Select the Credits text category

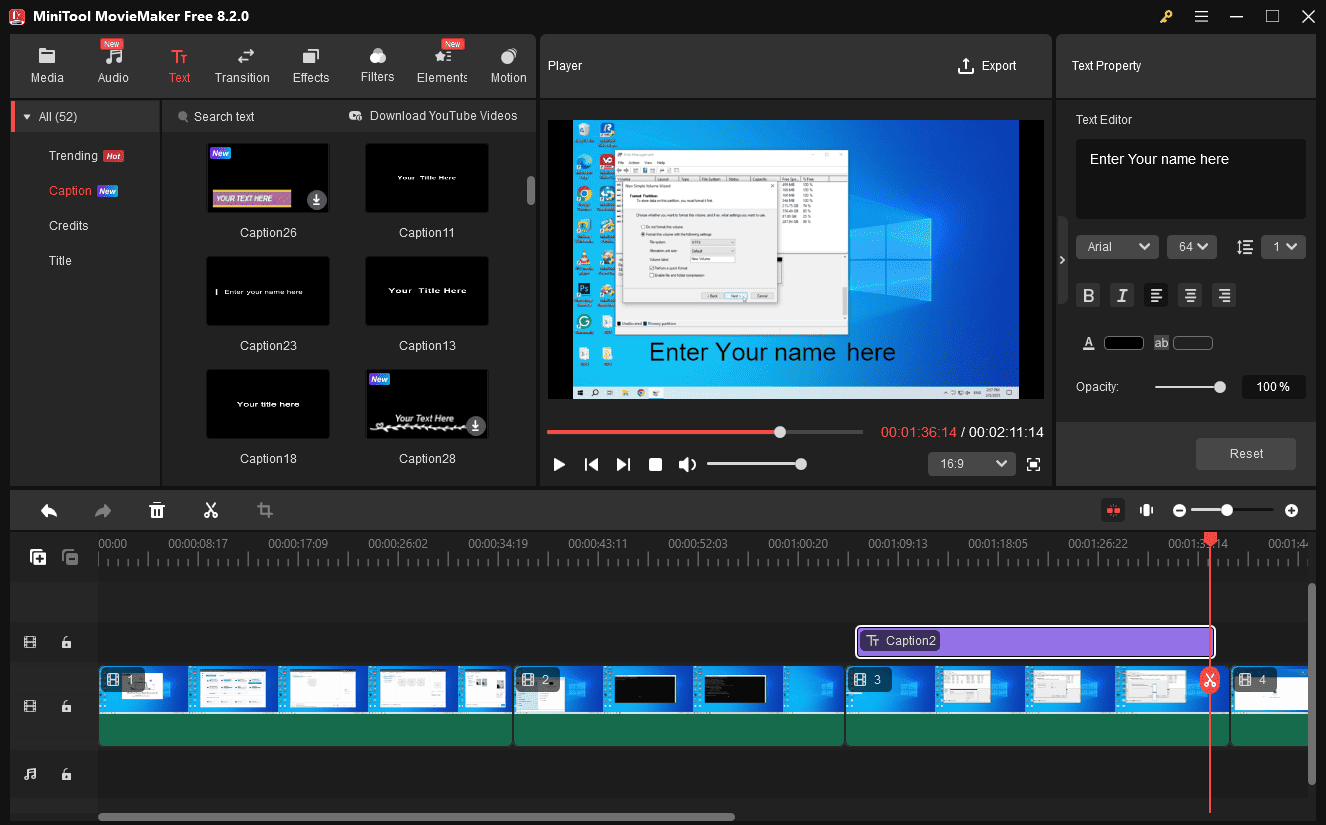tap(69, 226)
